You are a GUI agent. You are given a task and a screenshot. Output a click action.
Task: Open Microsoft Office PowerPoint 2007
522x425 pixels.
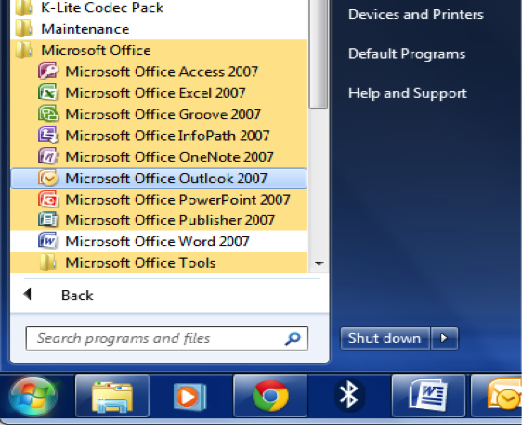(159, 200)
